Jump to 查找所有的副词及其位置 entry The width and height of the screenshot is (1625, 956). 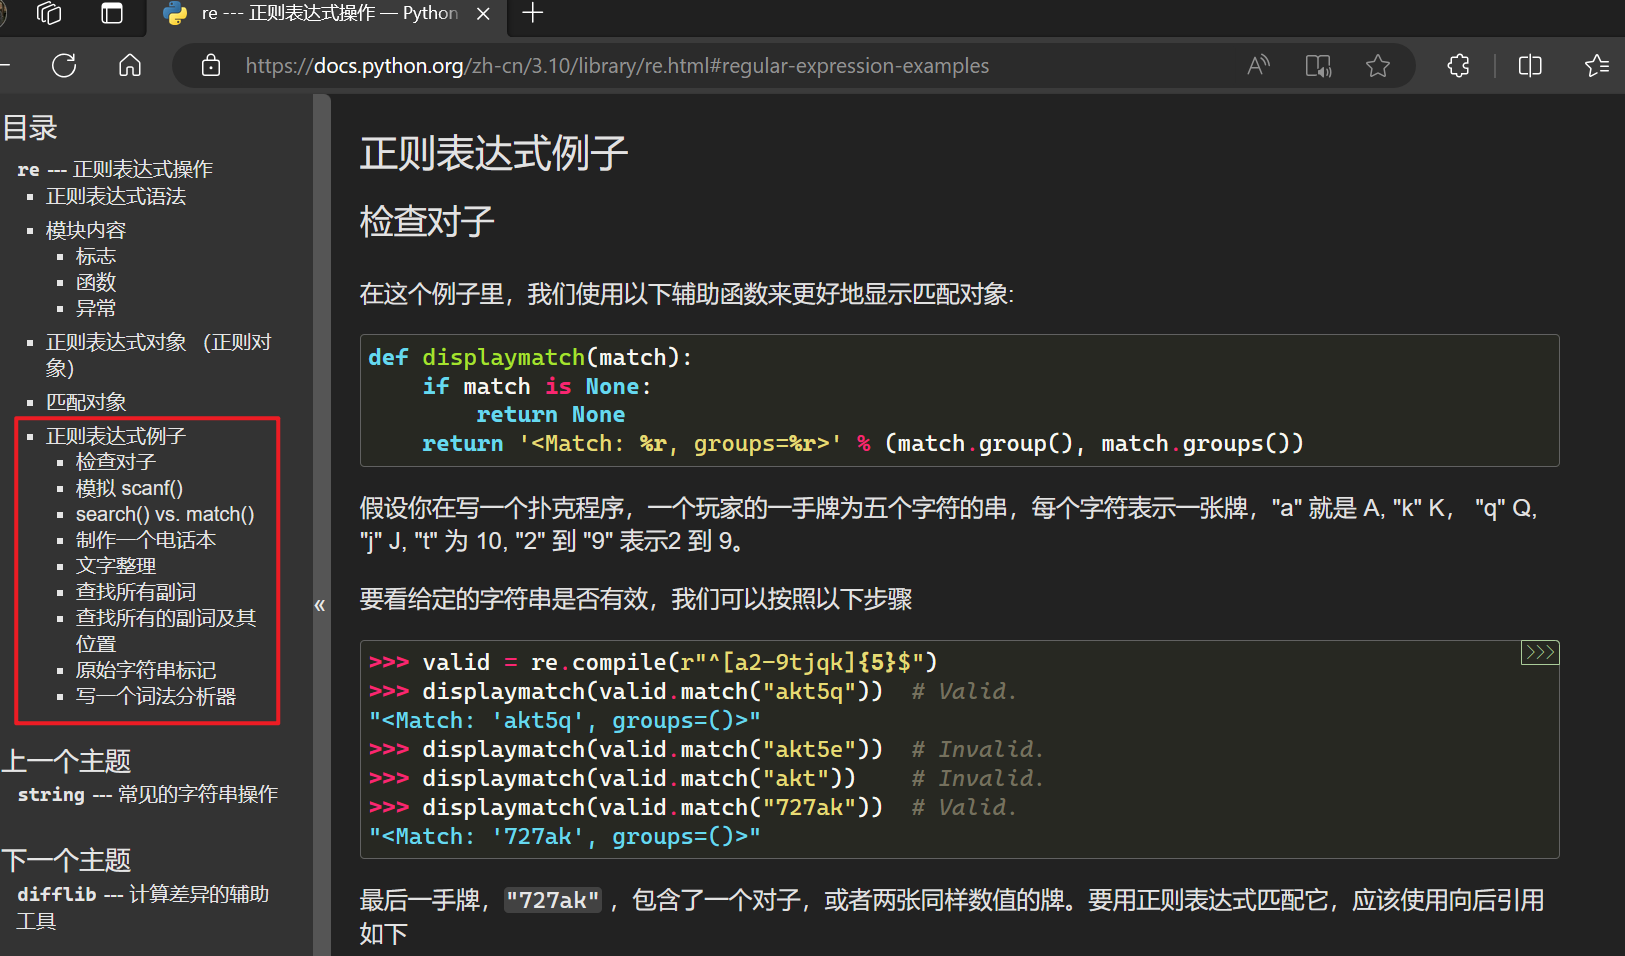(x=166, y=631)
